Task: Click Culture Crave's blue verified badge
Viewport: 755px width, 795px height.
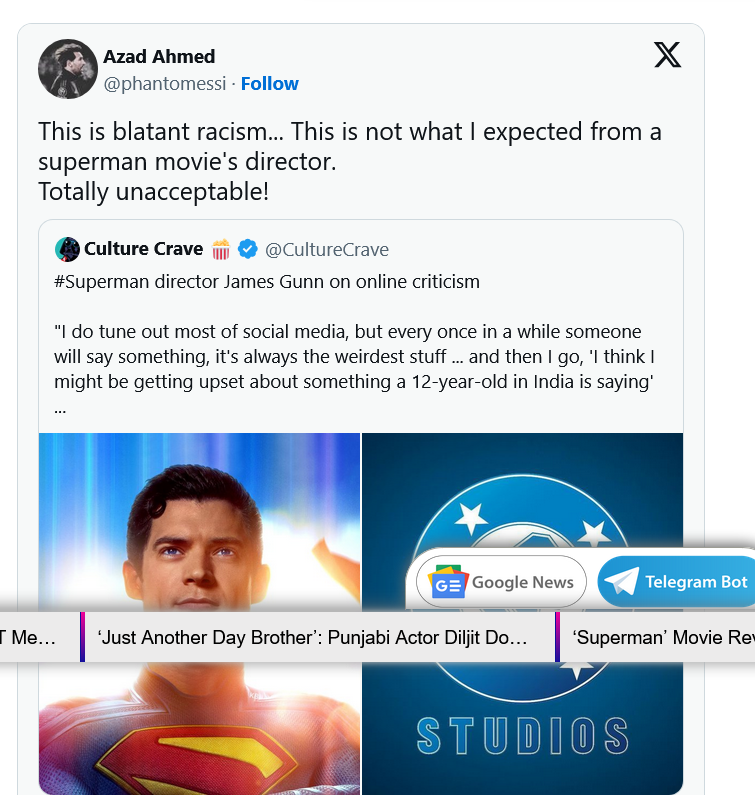Action: pyautogui.click(x=248, y=249)
